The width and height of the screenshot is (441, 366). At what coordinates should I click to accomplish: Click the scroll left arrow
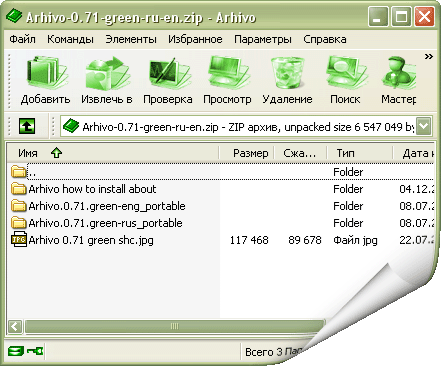pyautogui.click(x=15, y=327)
